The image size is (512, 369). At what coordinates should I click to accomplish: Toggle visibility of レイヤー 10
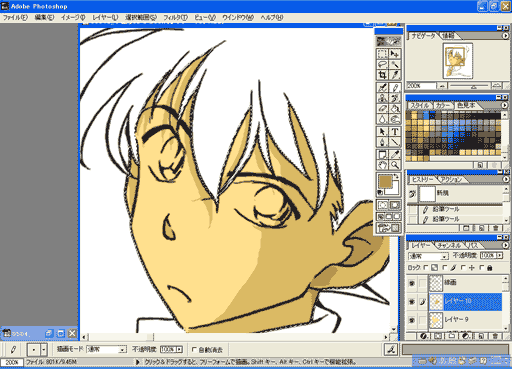tap(412, 302)
